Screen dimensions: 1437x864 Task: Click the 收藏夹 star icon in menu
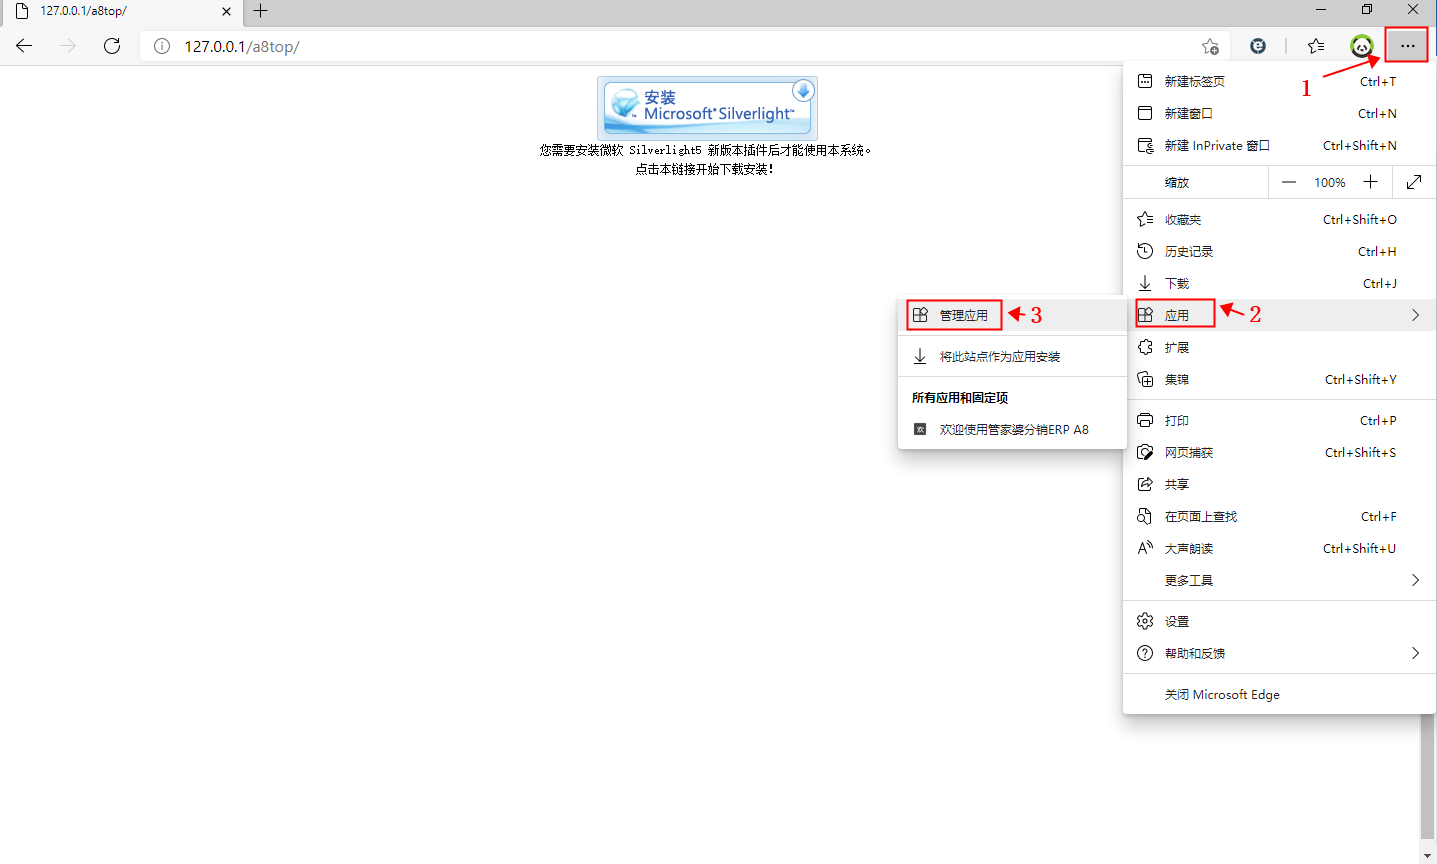[1145, 219]
